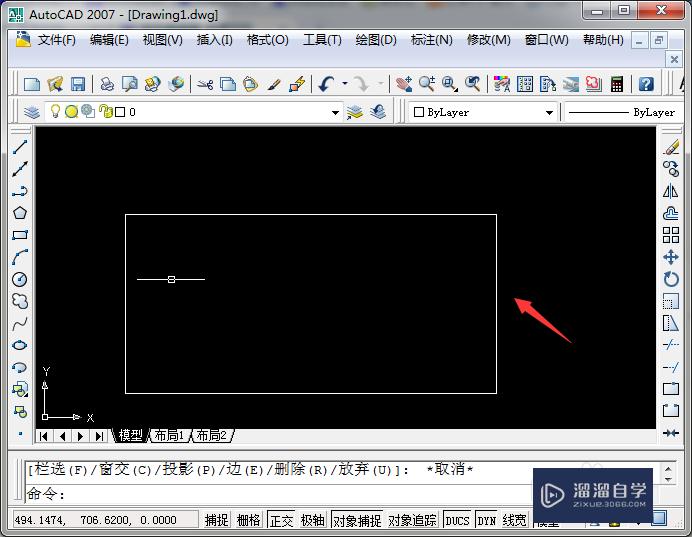This screenshot has width=692, height=537.
Task: Click the Undo arrow icon
Action: [x=326, y=84]
